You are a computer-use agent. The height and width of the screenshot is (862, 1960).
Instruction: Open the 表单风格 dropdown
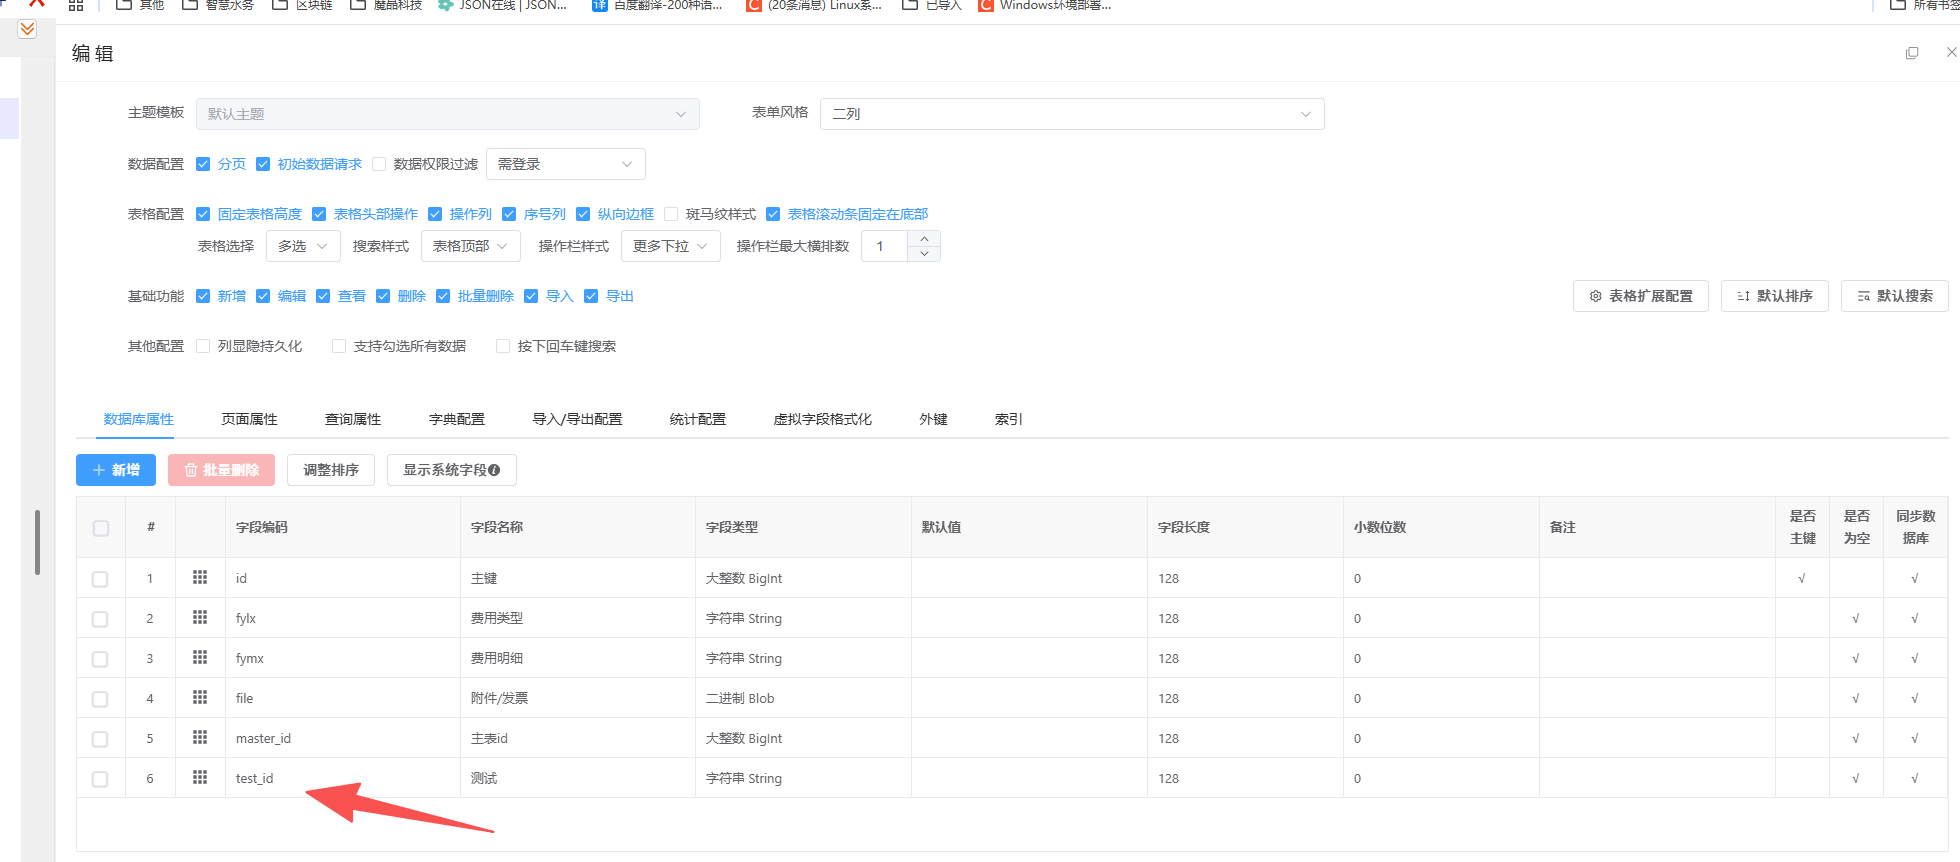(x=1071, y=114)
